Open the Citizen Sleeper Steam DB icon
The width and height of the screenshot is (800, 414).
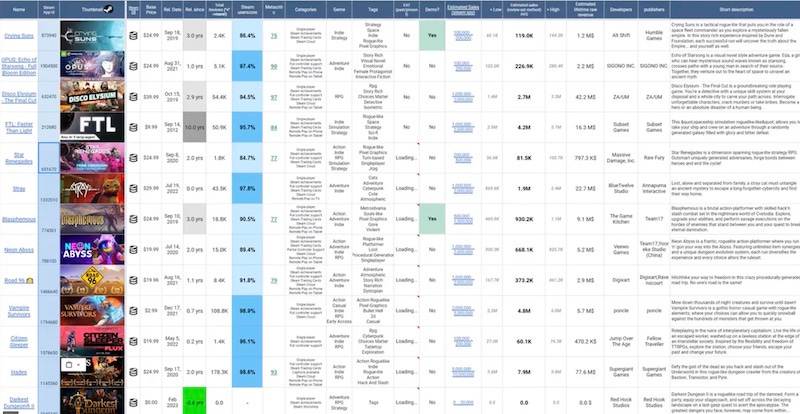(133, 342)
